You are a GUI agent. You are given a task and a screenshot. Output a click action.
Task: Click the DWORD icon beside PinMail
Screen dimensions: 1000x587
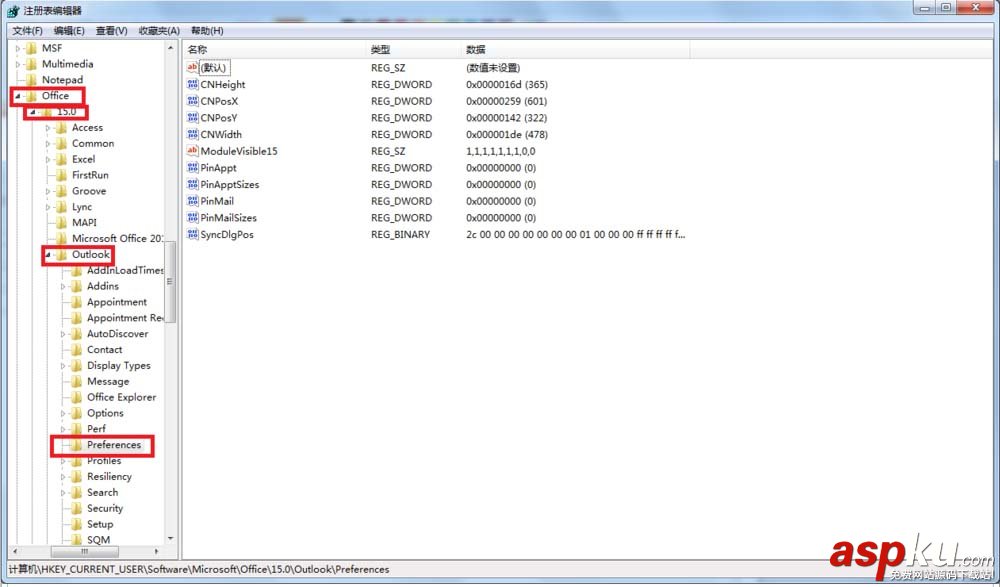192,201
